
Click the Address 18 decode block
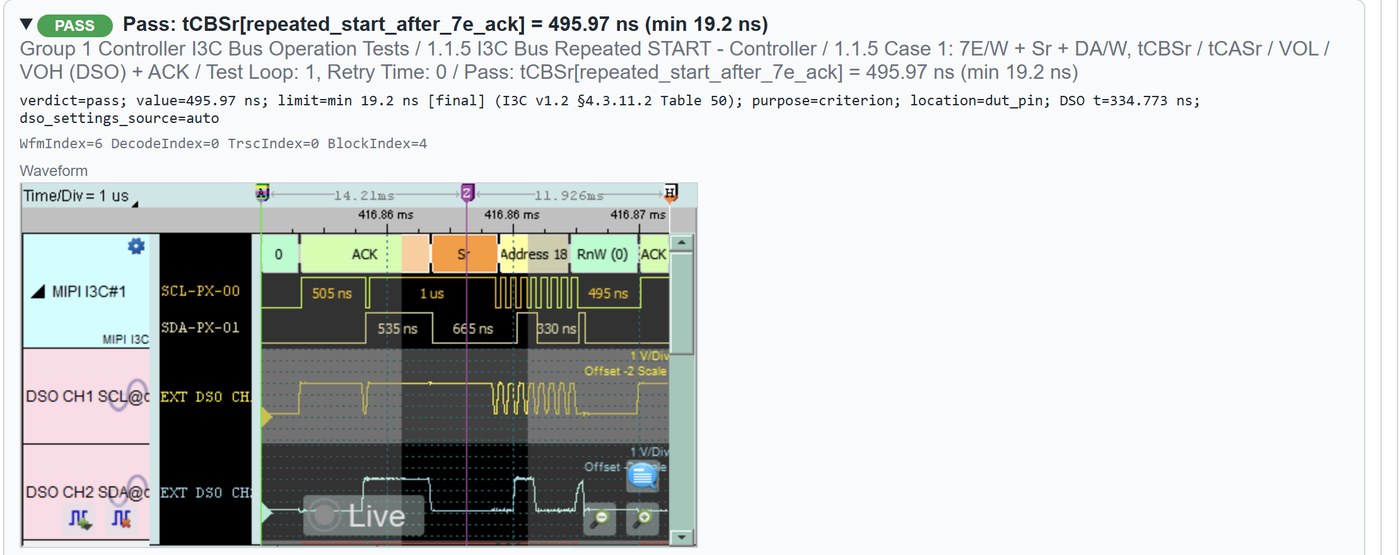coord(534,254)
